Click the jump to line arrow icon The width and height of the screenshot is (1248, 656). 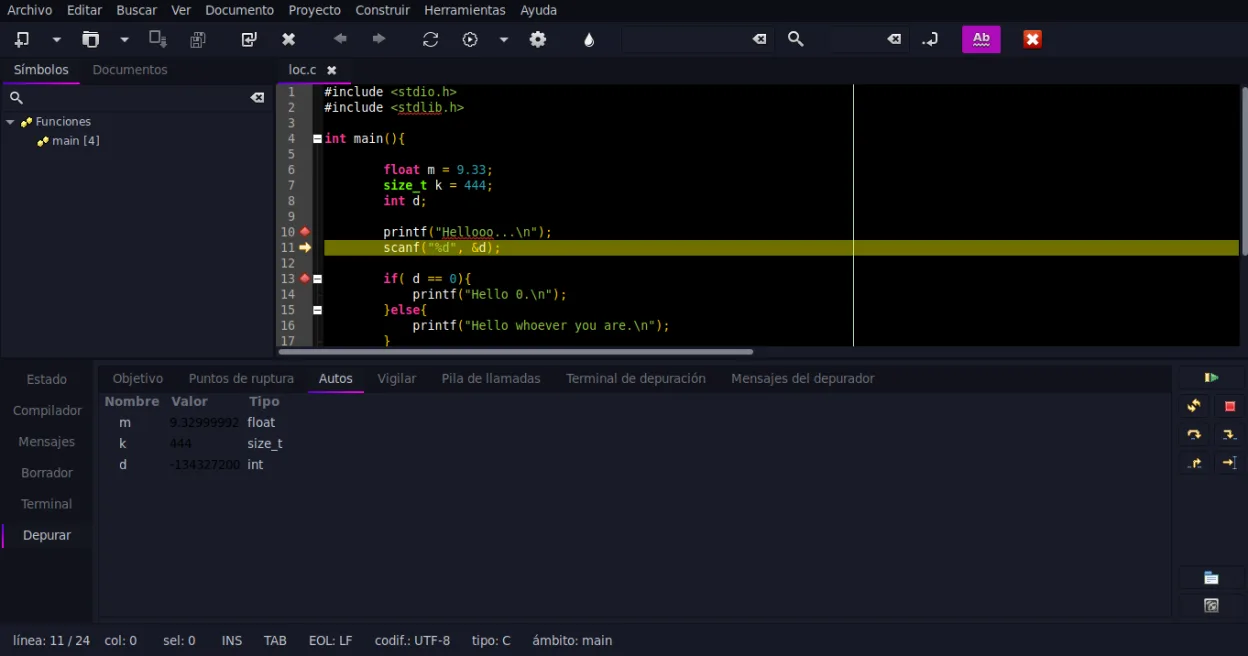point(930,39)
